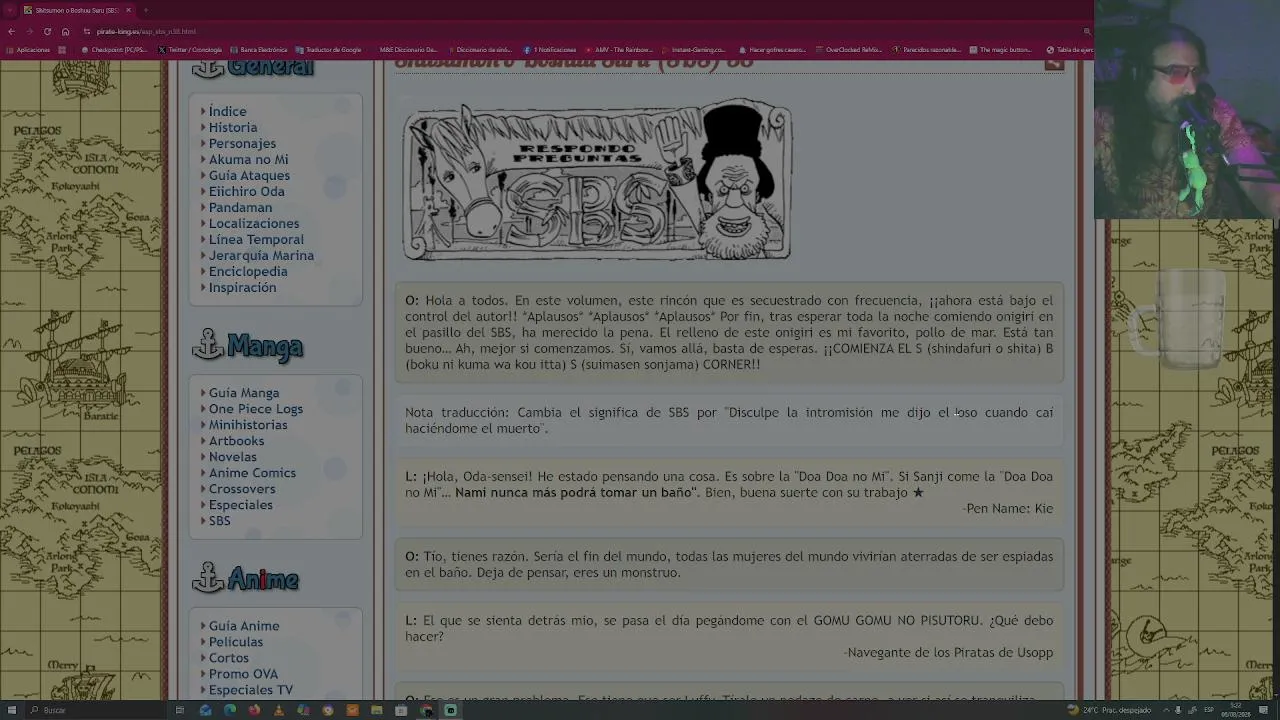Open the Banca Electrónica bookmark

point(259,50)
